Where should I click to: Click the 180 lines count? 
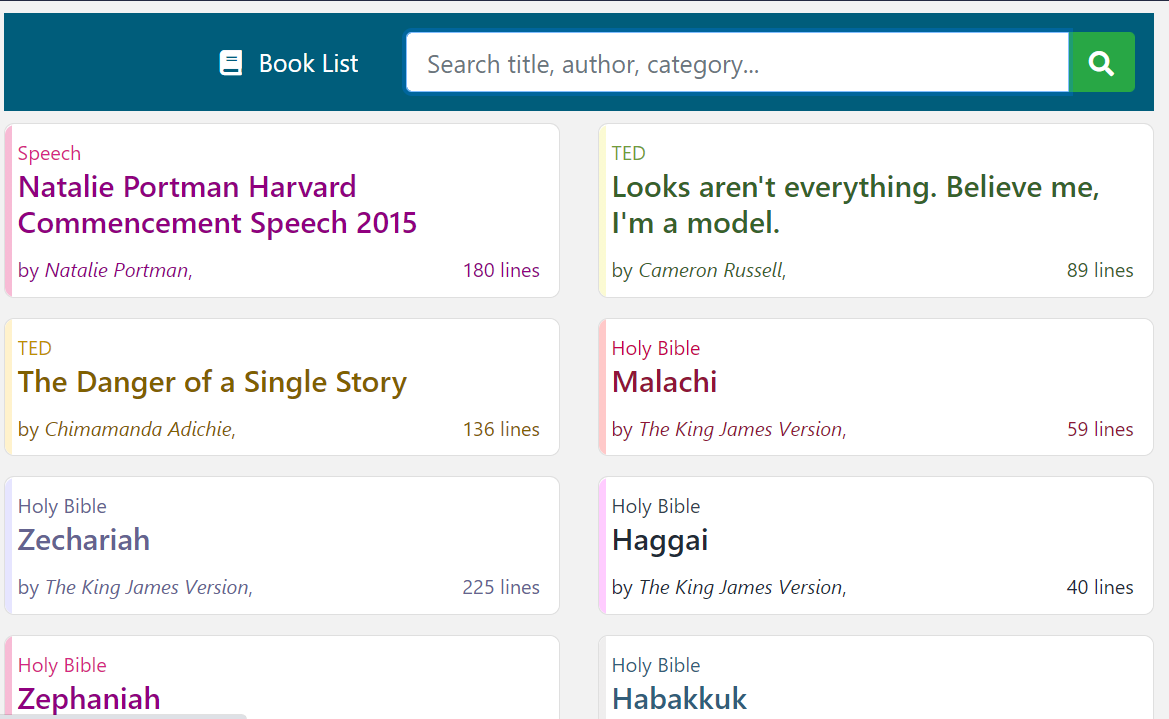(x=501, y=270)
